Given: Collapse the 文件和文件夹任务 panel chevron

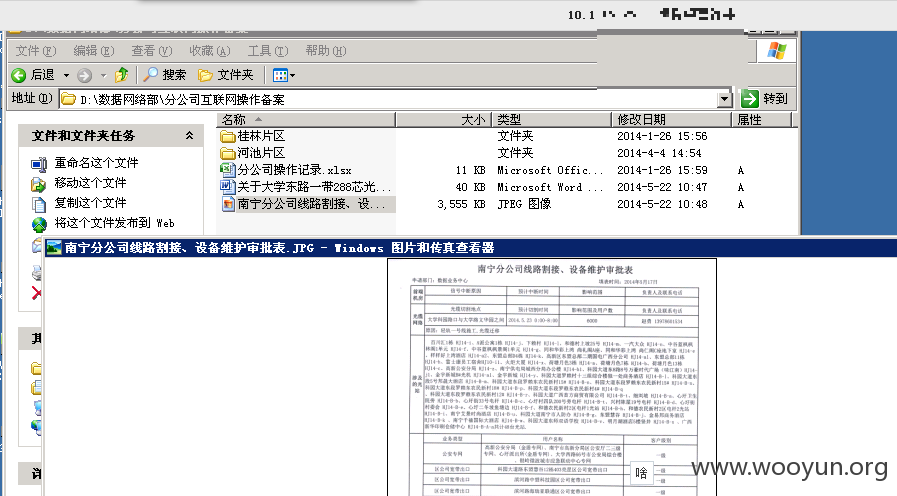Looking at the screenshot, I should [x=189, y=136].
